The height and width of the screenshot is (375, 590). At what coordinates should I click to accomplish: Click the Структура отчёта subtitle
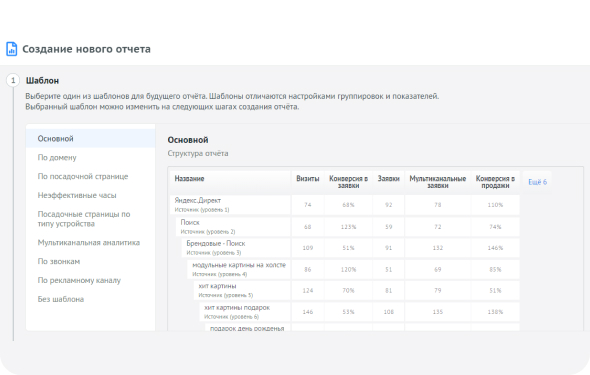click(x=198, y=153)
